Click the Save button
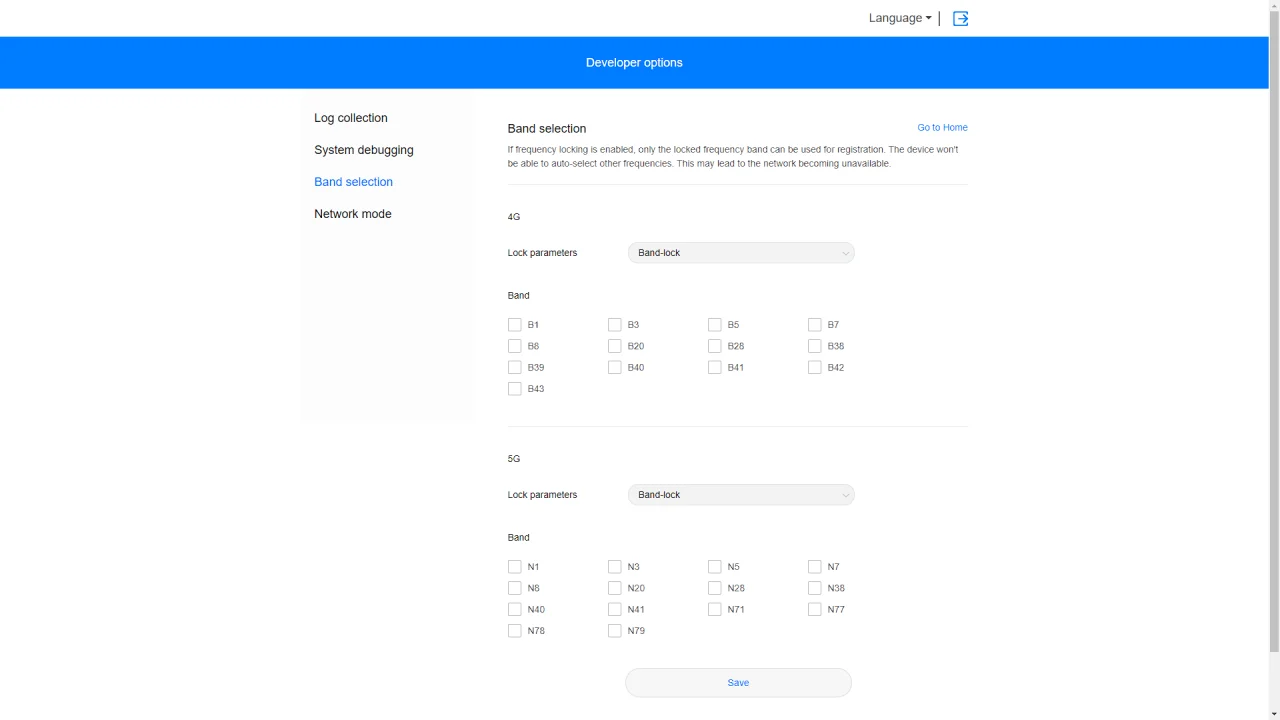Image resolution: width=1280 pixels, height=720 pixels. pos(738,682)
